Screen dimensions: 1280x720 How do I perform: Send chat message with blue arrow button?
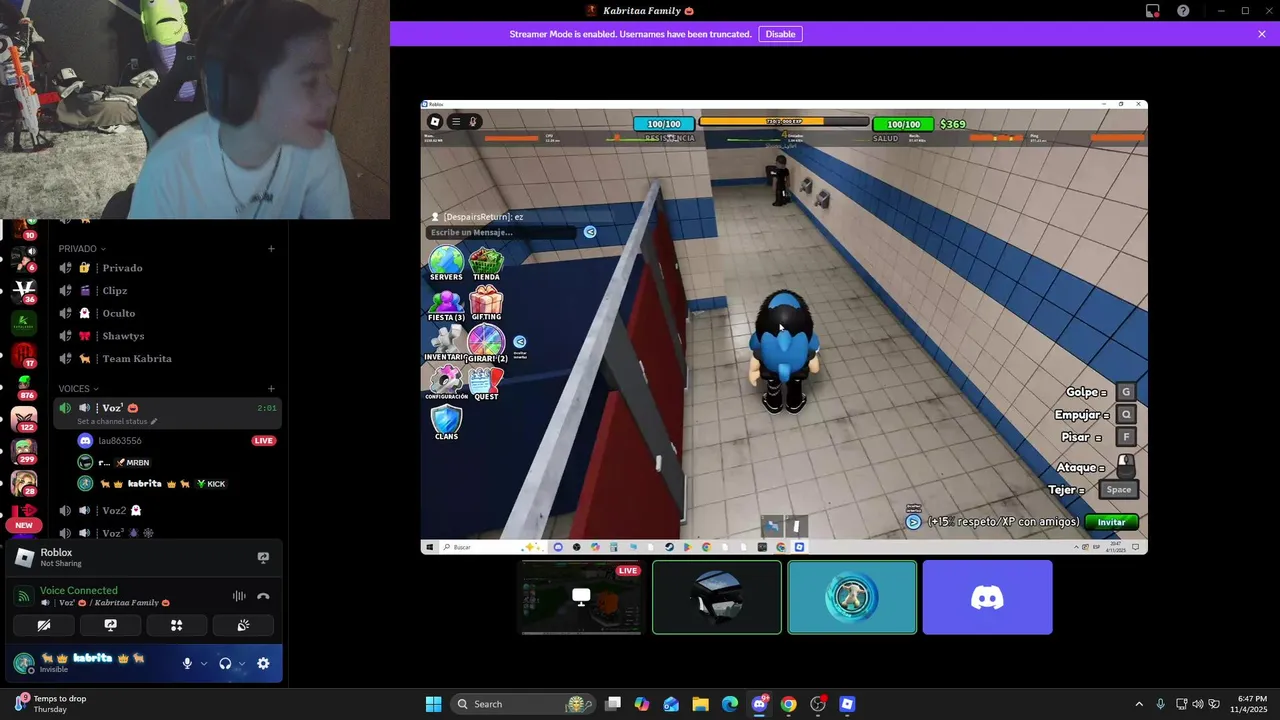590,232
